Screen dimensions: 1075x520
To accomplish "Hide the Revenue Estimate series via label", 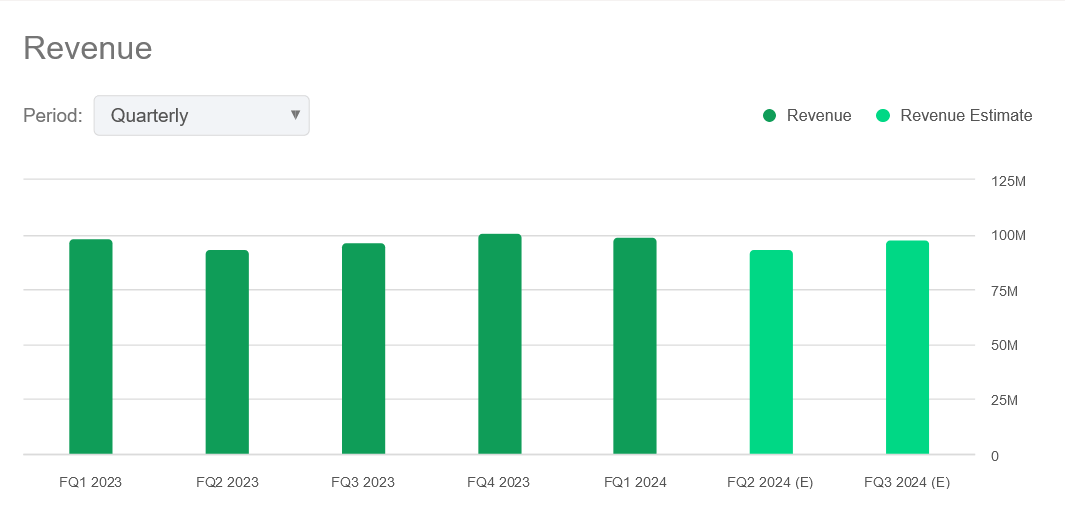I will (966, 116).
